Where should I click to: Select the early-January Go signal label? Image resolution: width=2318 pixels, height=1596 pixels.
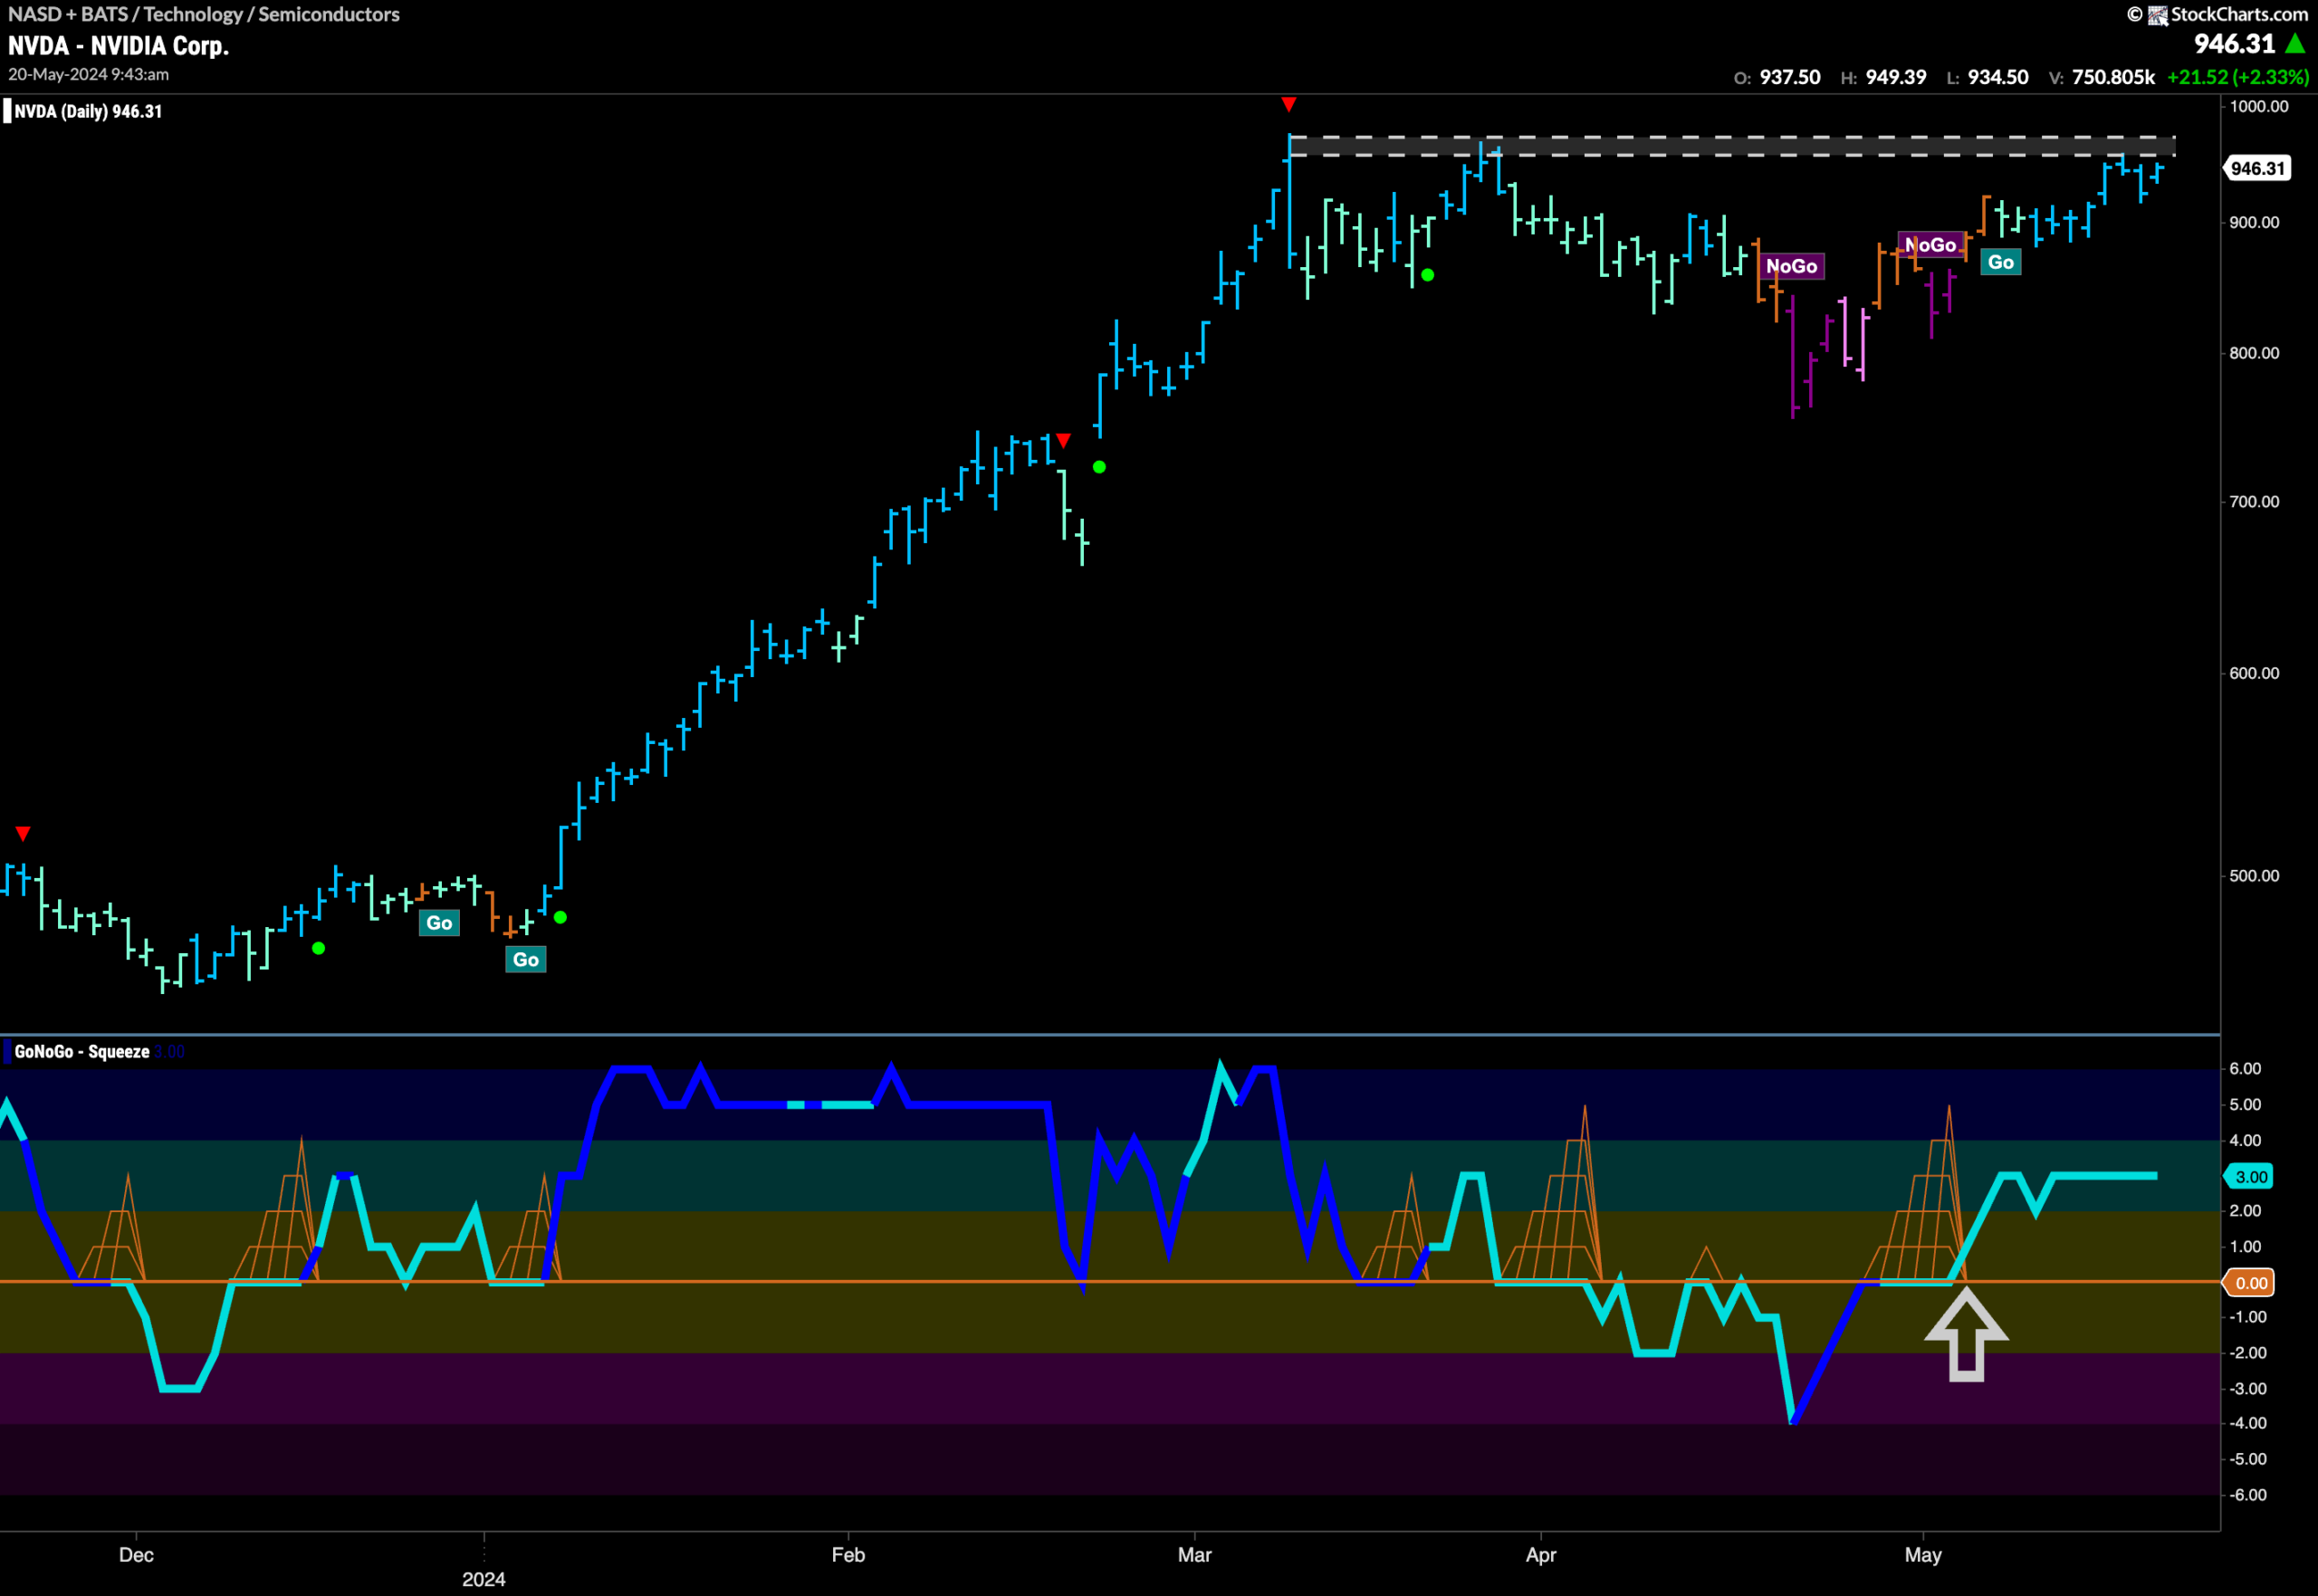526,960
